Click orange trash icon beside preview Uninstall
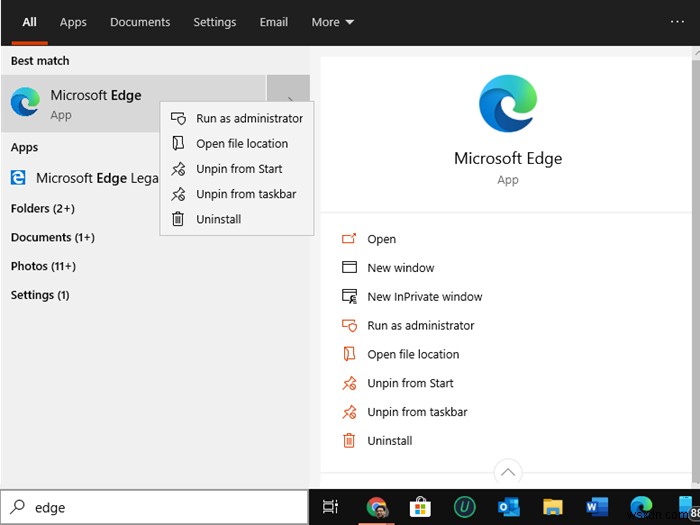 [x=349, y=441]
